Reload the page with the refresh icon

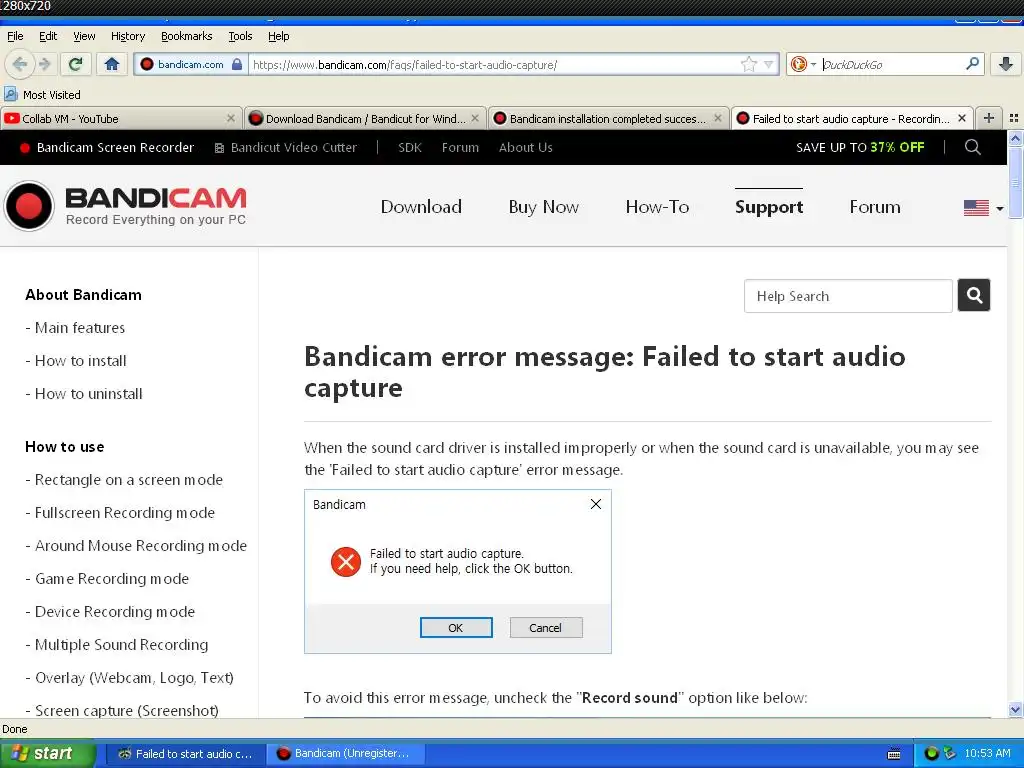coord(75,64)
